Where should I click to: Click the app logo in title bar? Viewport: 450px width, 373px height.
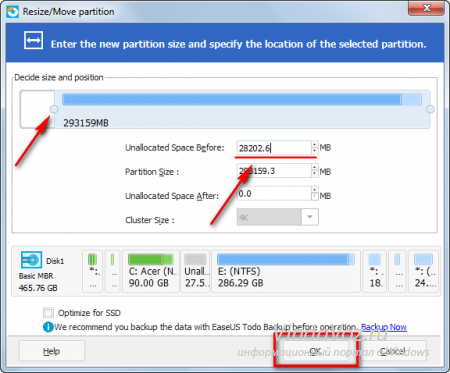[x=12, y=12]
